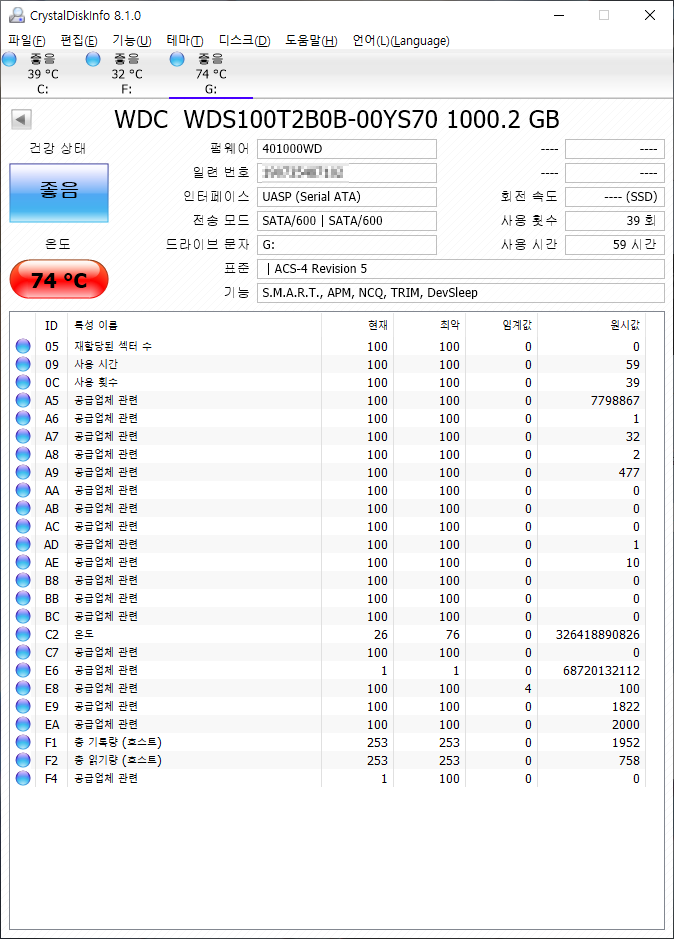Click the status icon of row A9
Viewport: 674px width, 939px height.
(23, 472)
